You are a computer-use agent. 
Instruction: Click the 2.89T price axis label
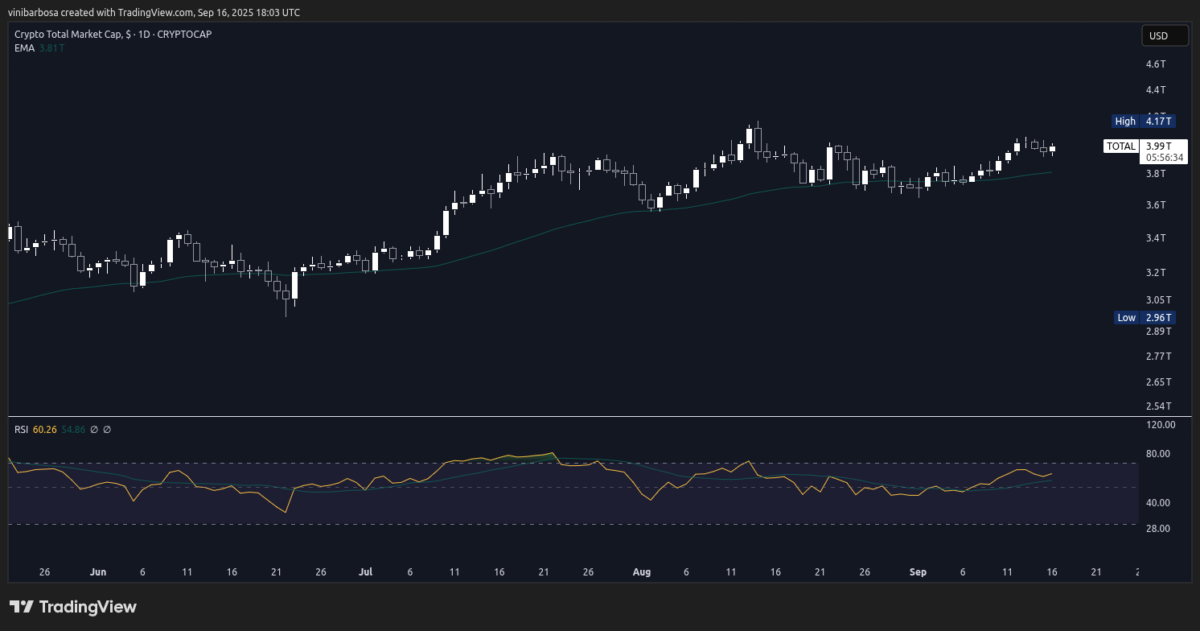pyautogui.click(x=1158, y=331)
